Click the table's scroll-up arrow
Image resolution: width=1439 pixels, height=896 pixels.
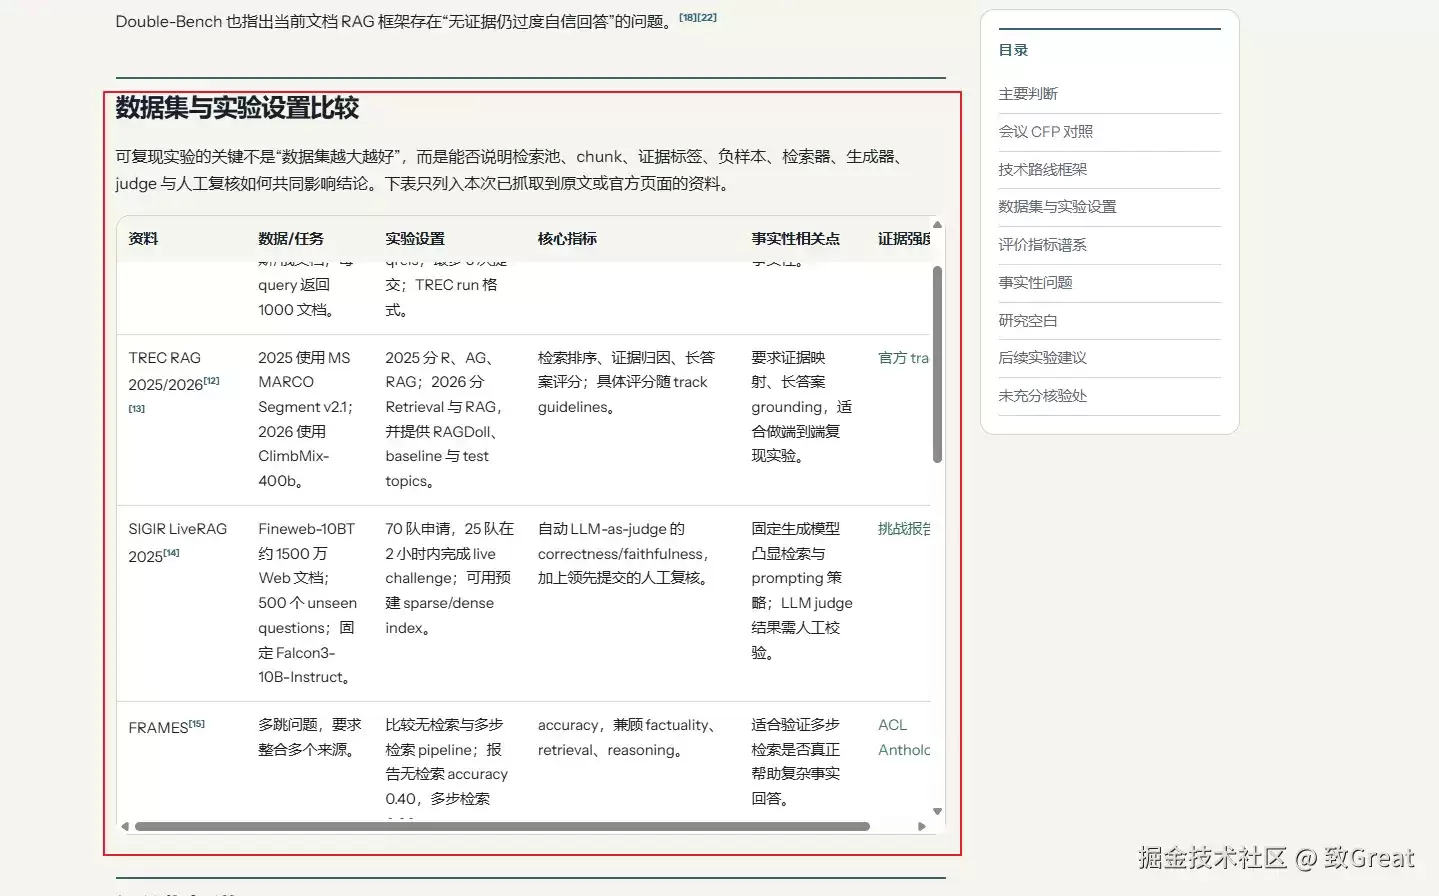point(937,224)
